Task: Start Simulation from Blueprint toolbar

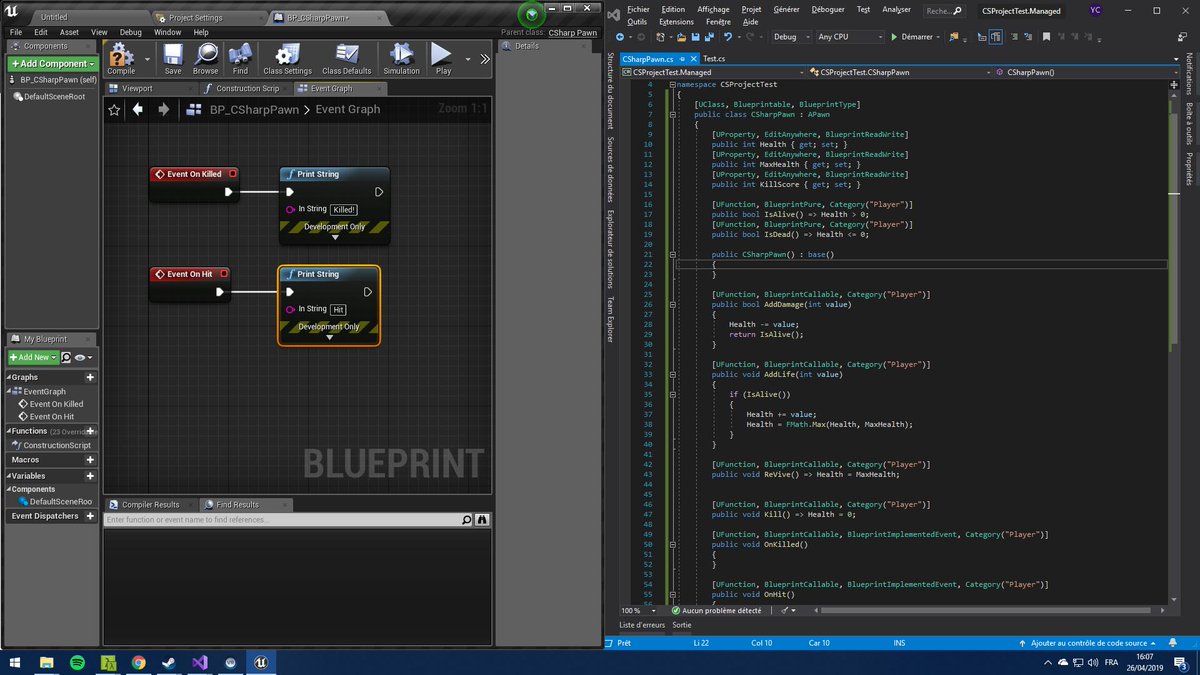Action: [x=401, y=58]
